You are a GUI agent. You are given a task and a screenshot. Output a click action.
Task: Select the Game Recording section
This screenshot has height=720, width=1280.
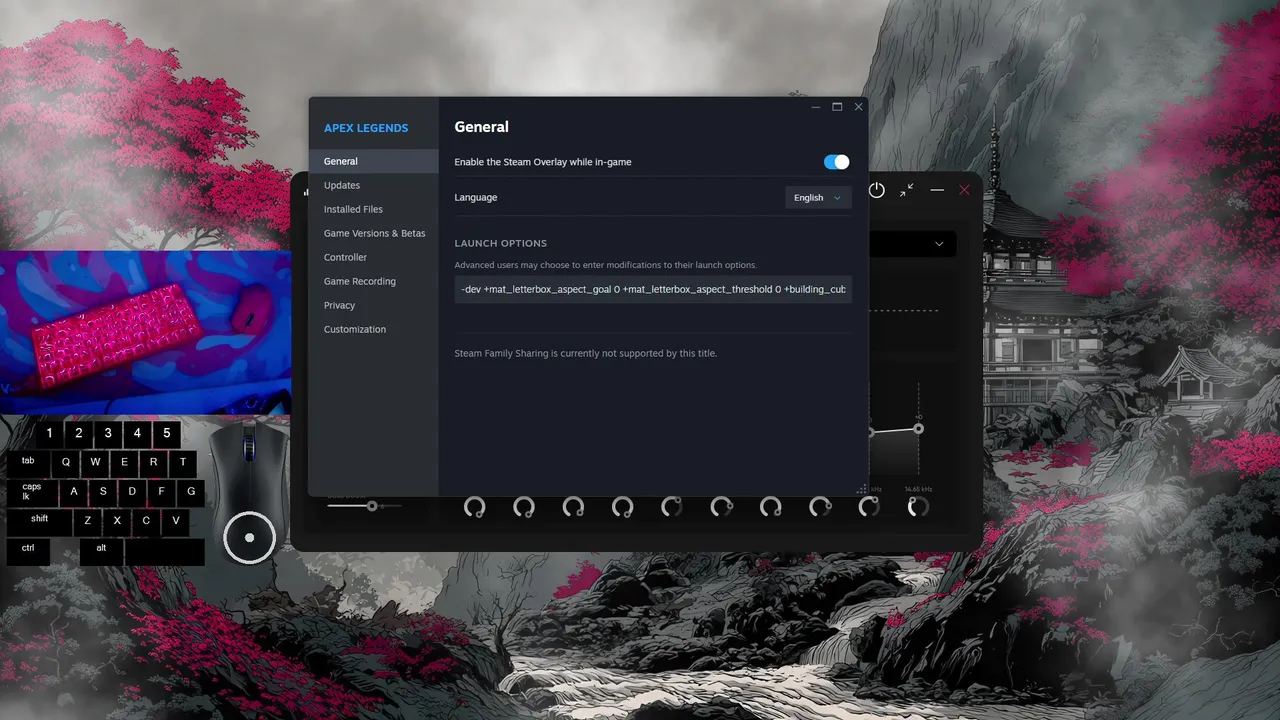pyautogui.click(x=373, y=281)
